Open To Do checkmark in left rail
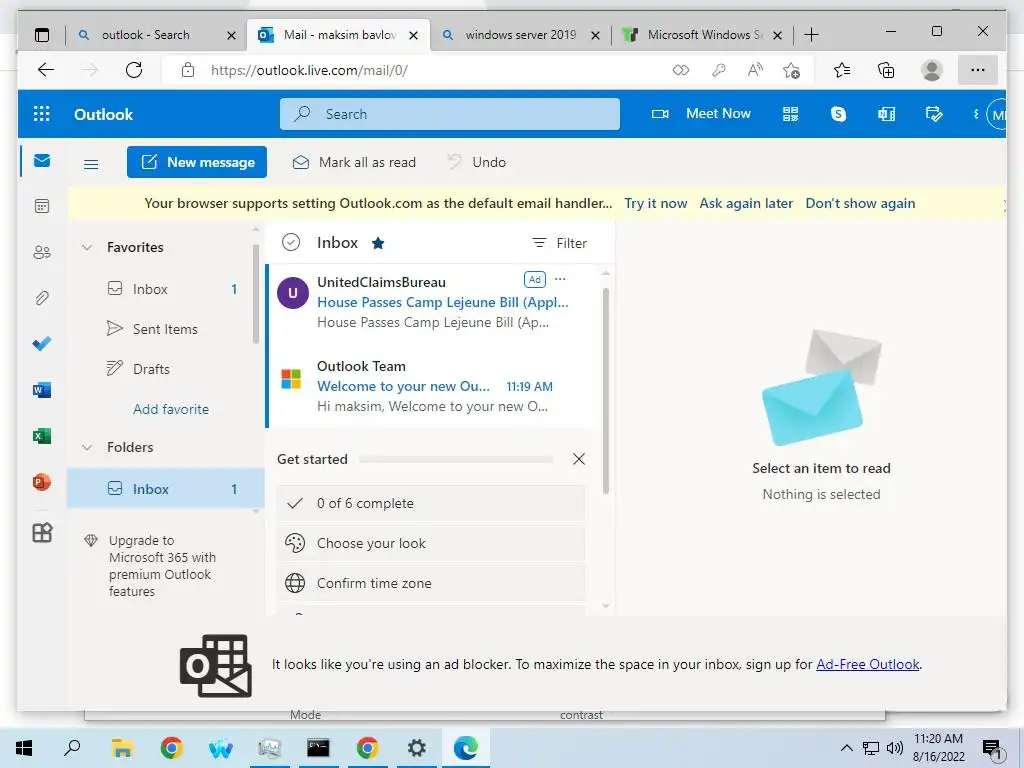The width and height of the screenshot is (1024, 768). click(x=42, y=344)
